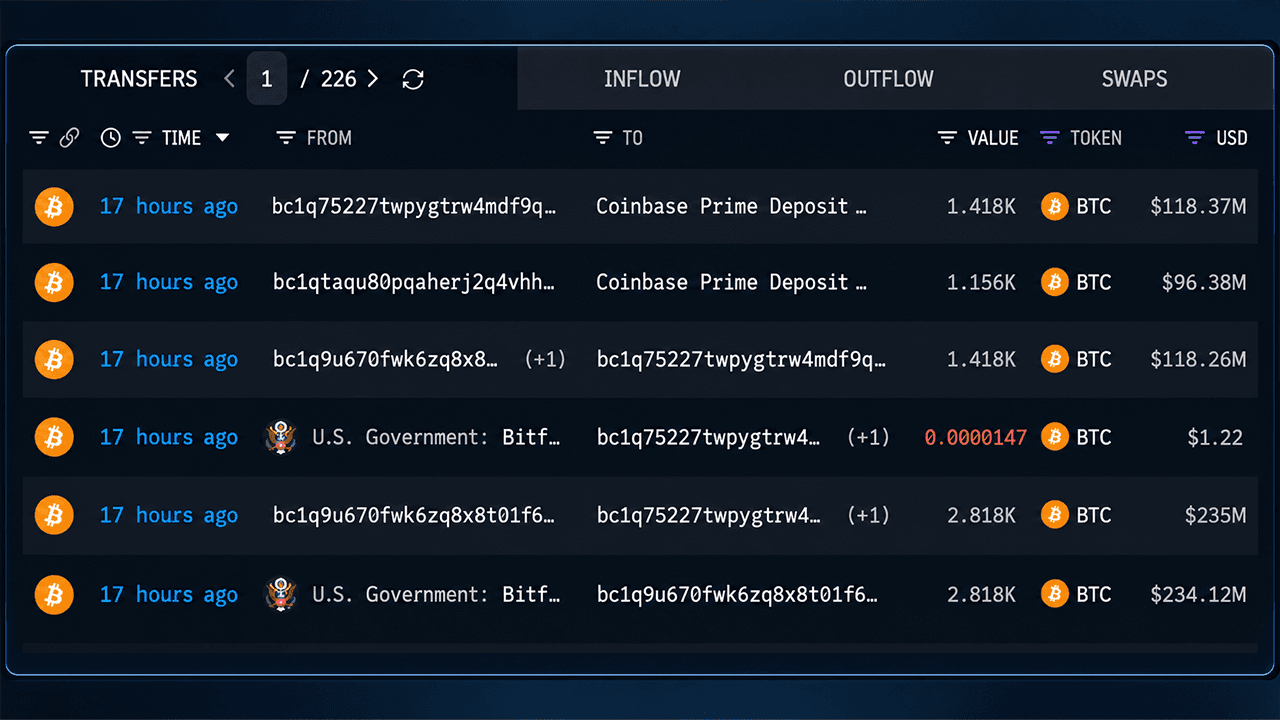Viewport: 1280px width, 720px height.
Task: Open Coinbase Prime Deposit in the $96.38M row
Action: 731,283
